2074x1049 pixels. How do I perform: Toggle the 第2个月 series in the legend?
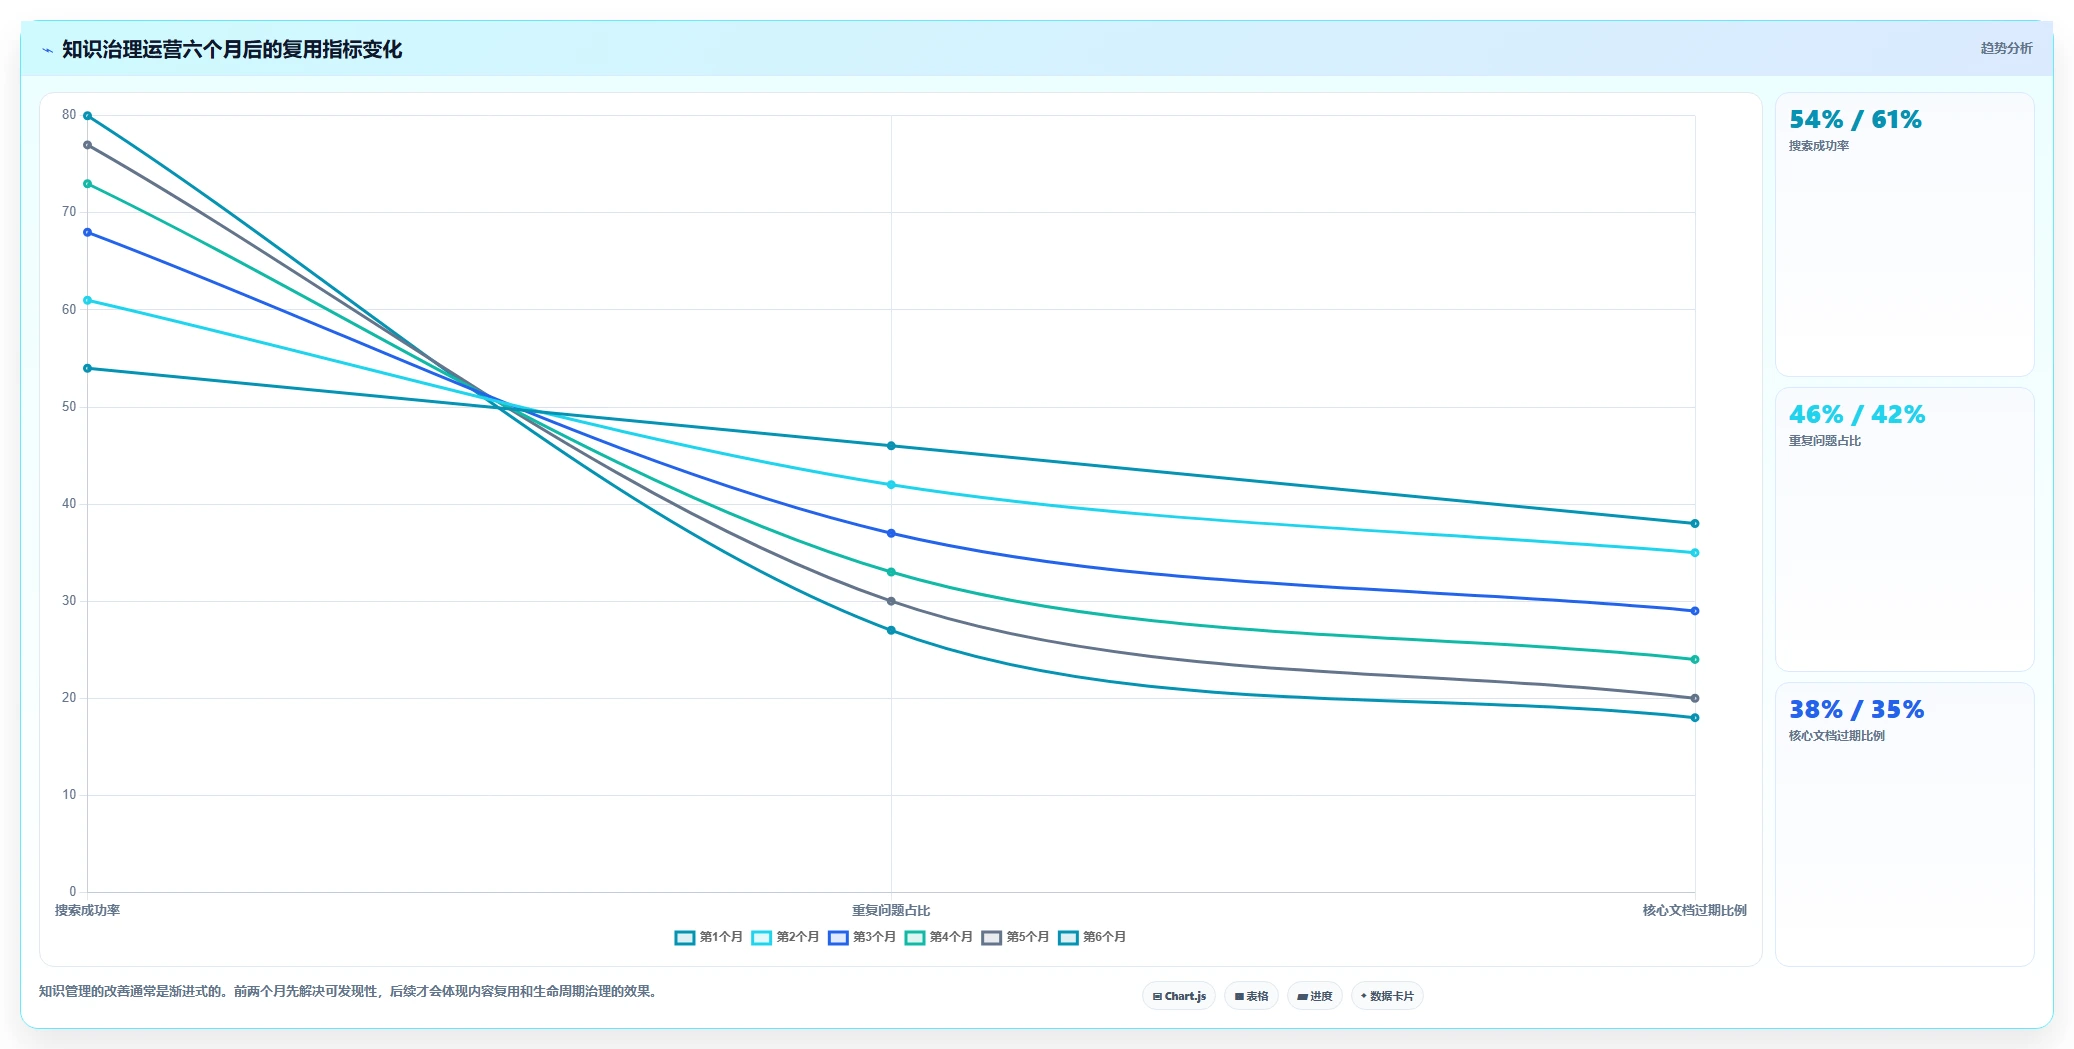(786, 937)
